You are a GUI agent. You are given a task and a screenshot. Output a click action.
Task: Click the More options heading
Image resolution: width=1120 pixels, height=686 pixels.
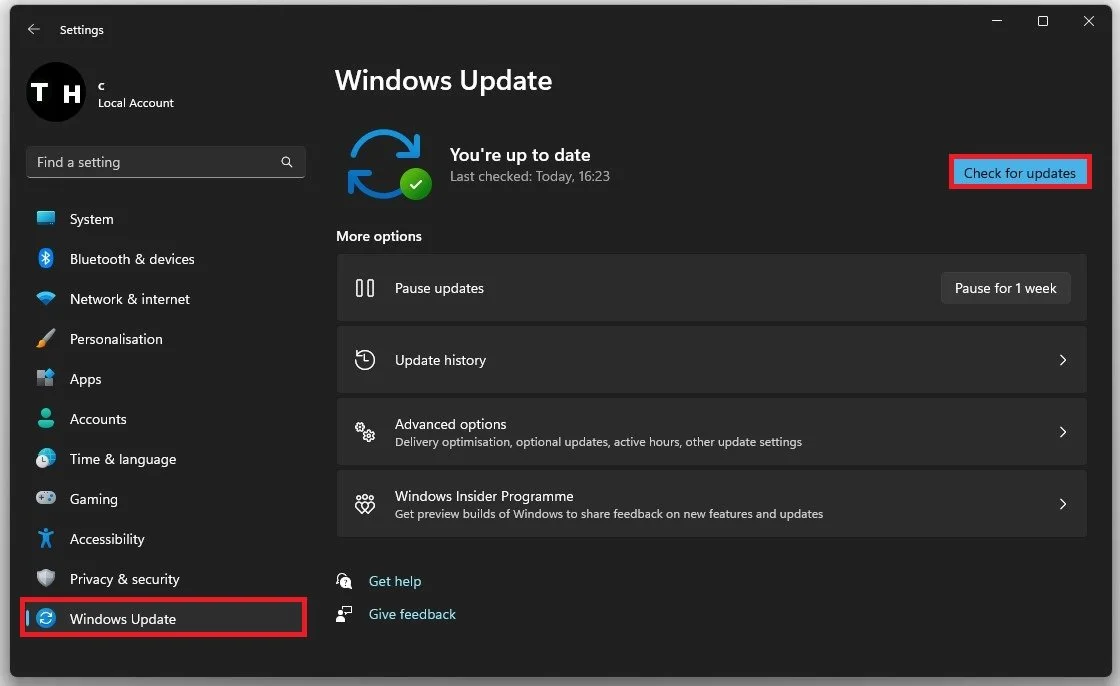(x=379, y=236)
